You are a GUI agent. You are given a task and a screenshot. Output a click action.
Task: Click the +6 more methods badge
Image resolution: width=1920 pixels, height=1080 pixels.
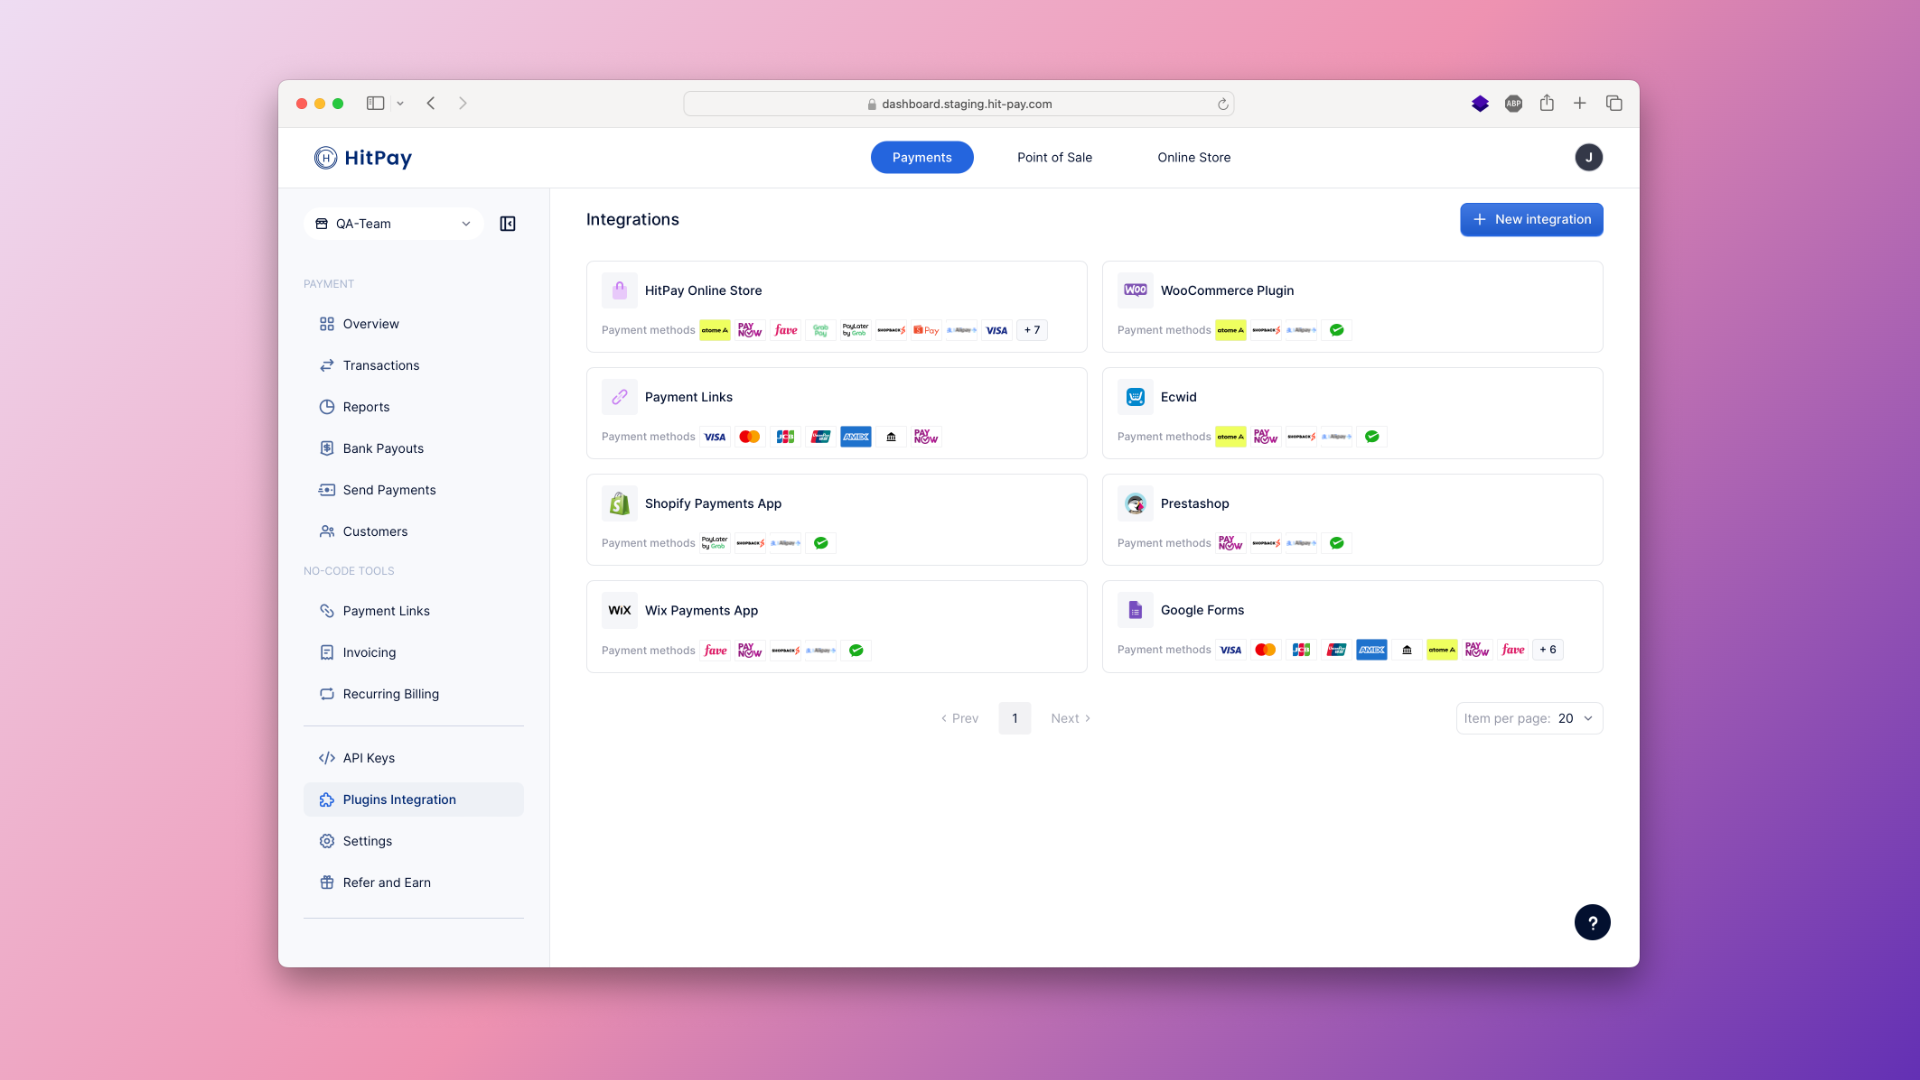[1548, 650]
